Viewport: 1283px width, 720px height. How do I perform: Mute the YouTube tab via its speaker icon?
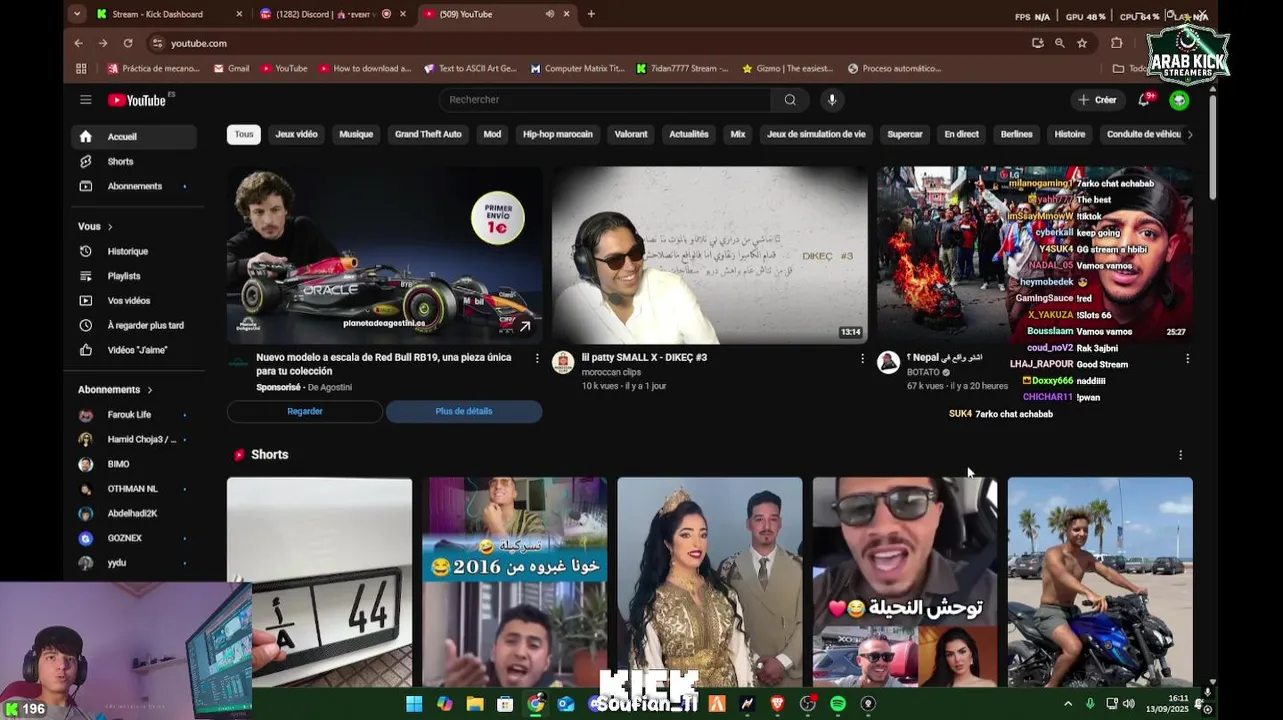550,14
